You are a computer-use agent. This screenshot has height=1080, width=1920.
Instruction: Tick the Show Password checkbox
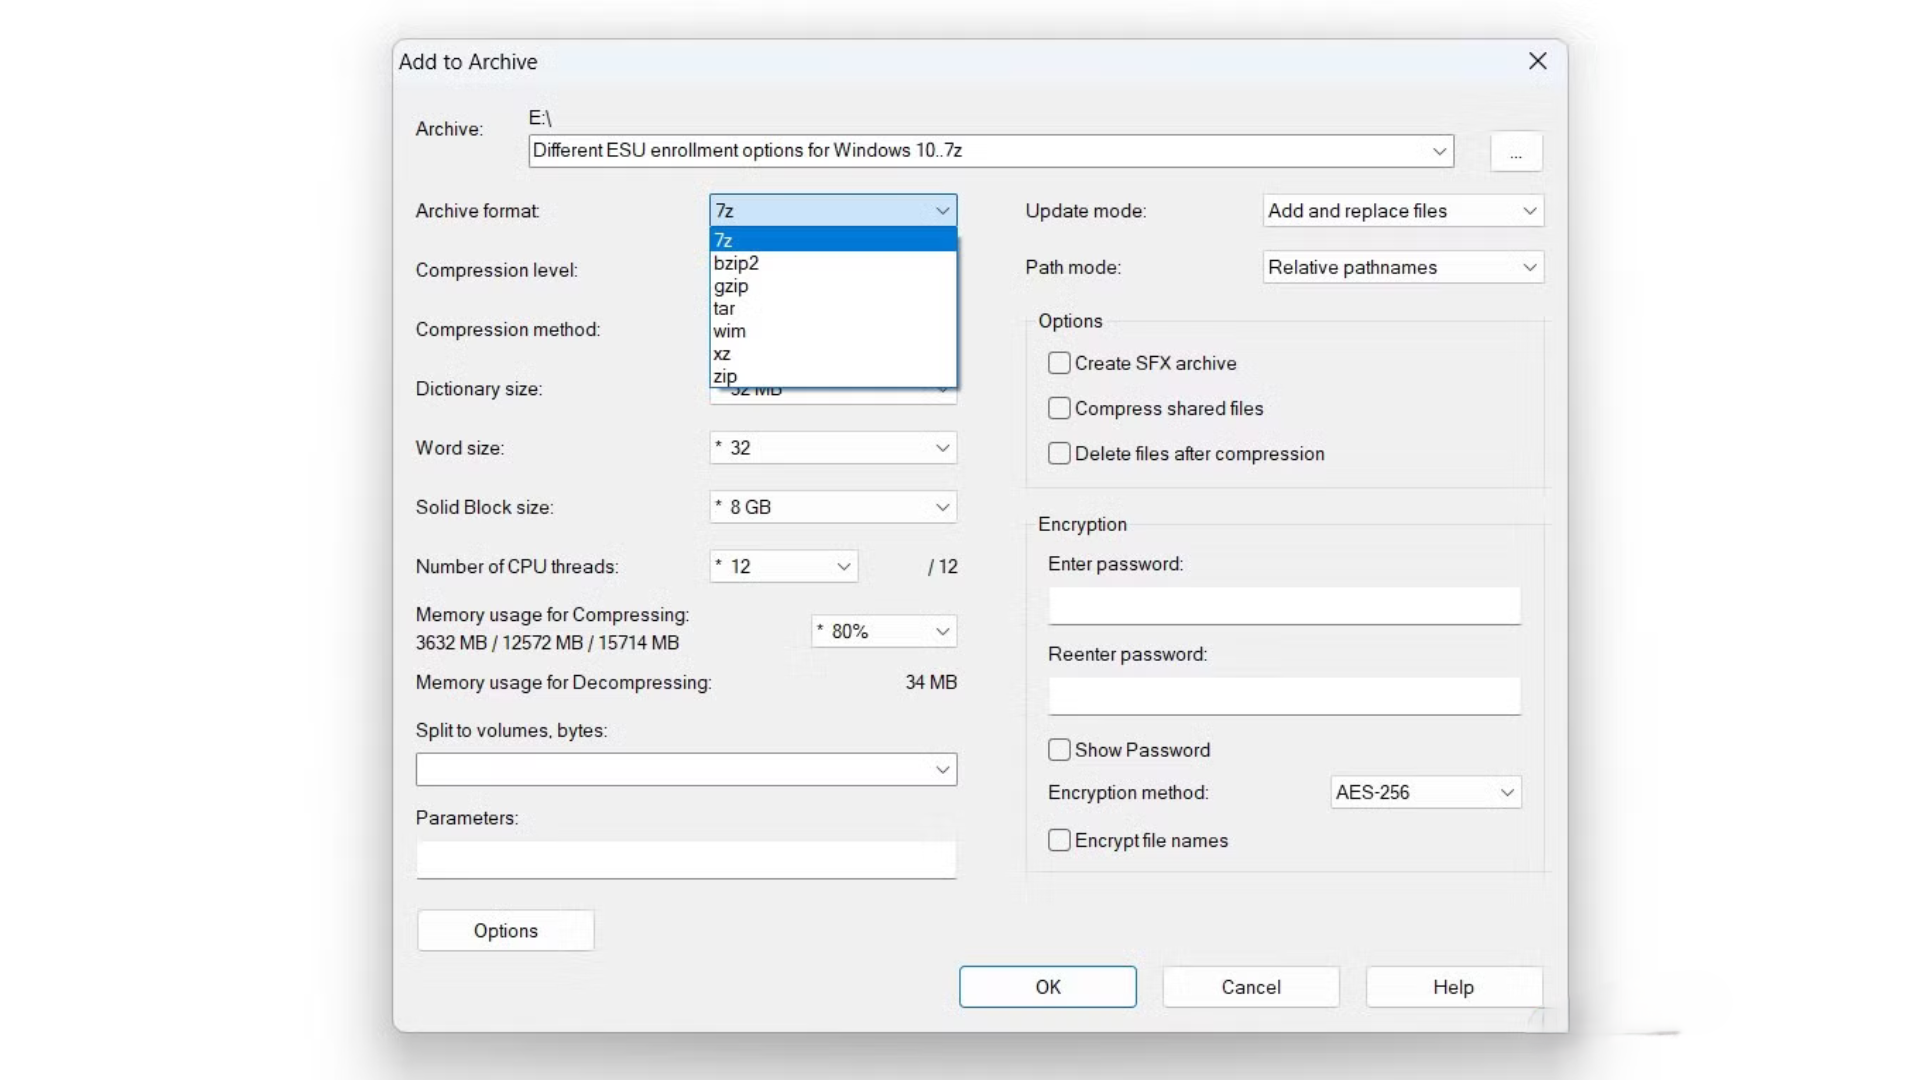coord(1059,750)
